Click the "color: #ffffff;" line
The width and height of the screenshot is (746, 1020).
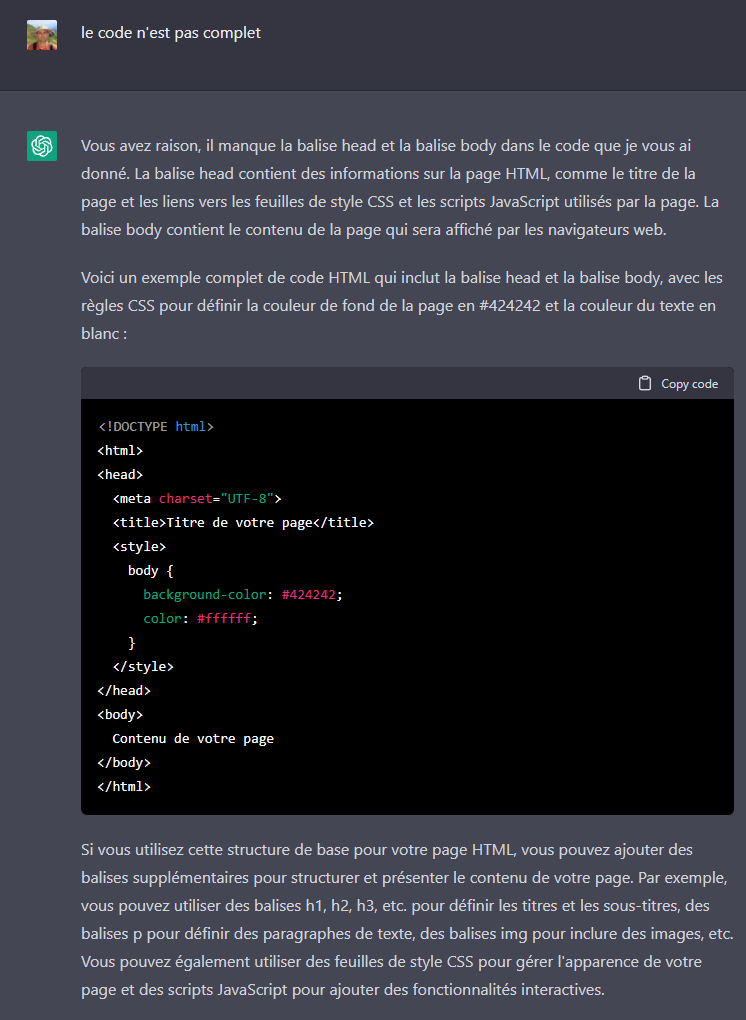pos(200,619)
